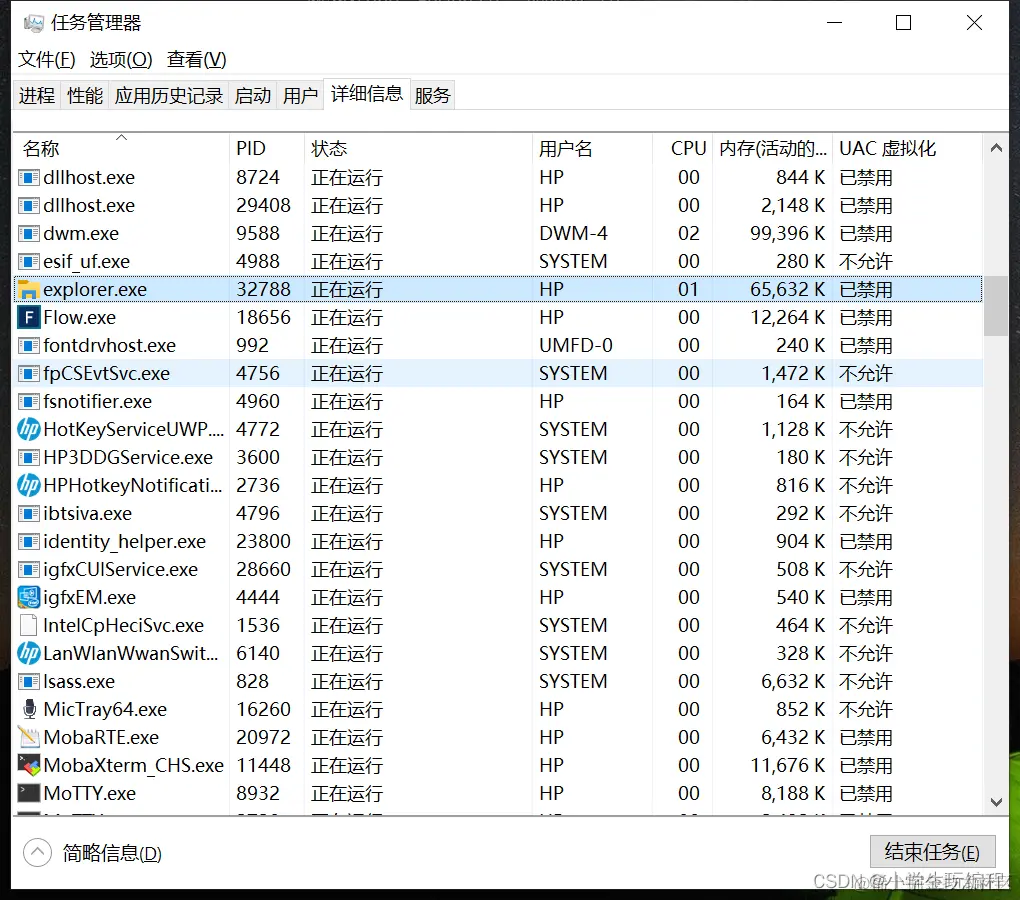Click the HPHotkeyNotificati hp icon
Image resolution: width=1020 pixels, height=900 pixels.
tap(28, 485)
